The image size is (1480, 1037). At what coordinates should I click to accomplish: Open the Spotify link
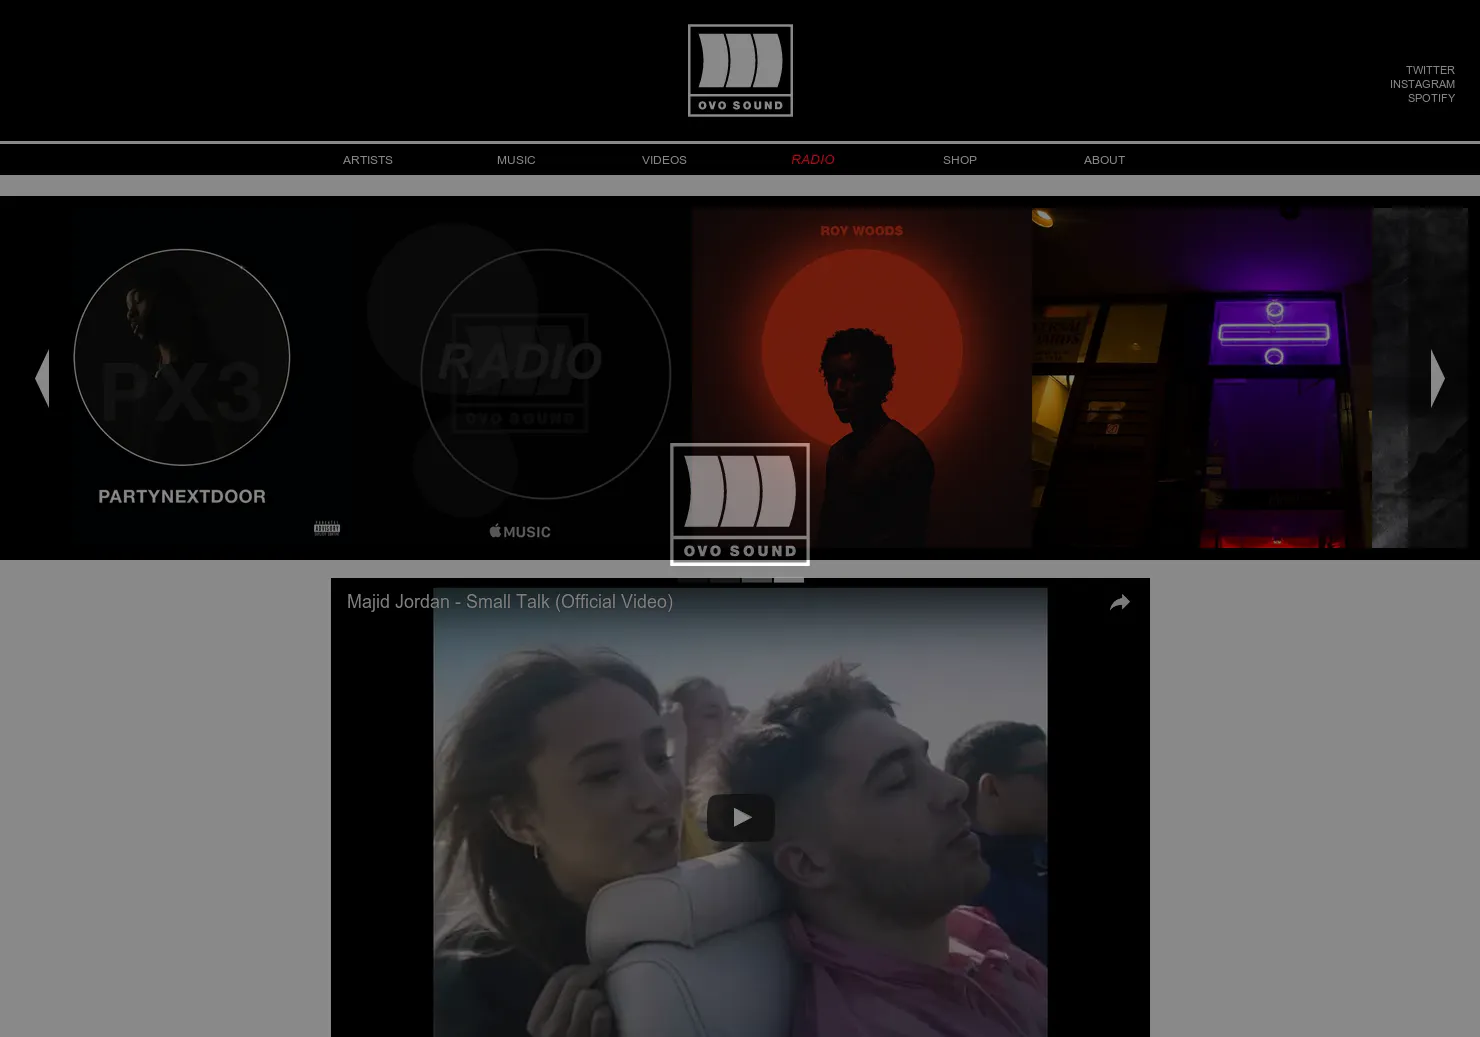(x=1431, y=98)
